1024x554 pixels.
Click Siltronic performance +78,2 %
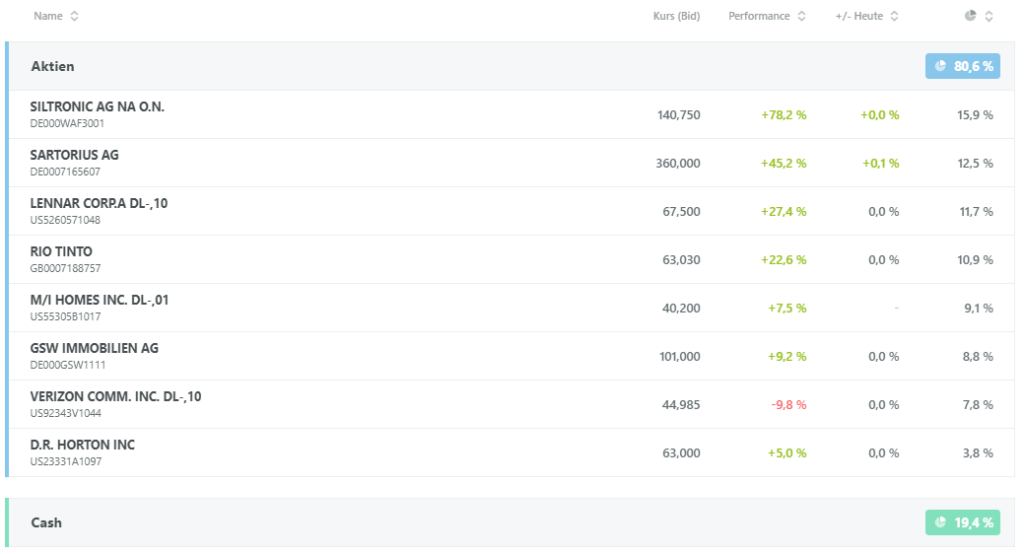point(784,115)
